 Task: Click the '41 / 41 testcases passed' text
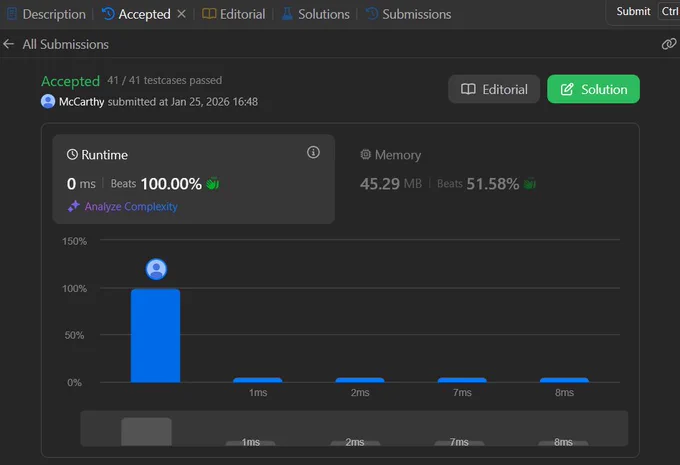tap(165, 80)
